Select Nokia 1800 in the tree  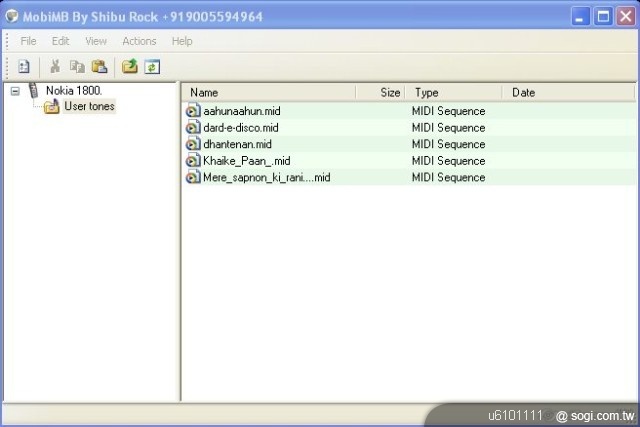[74, 91]
